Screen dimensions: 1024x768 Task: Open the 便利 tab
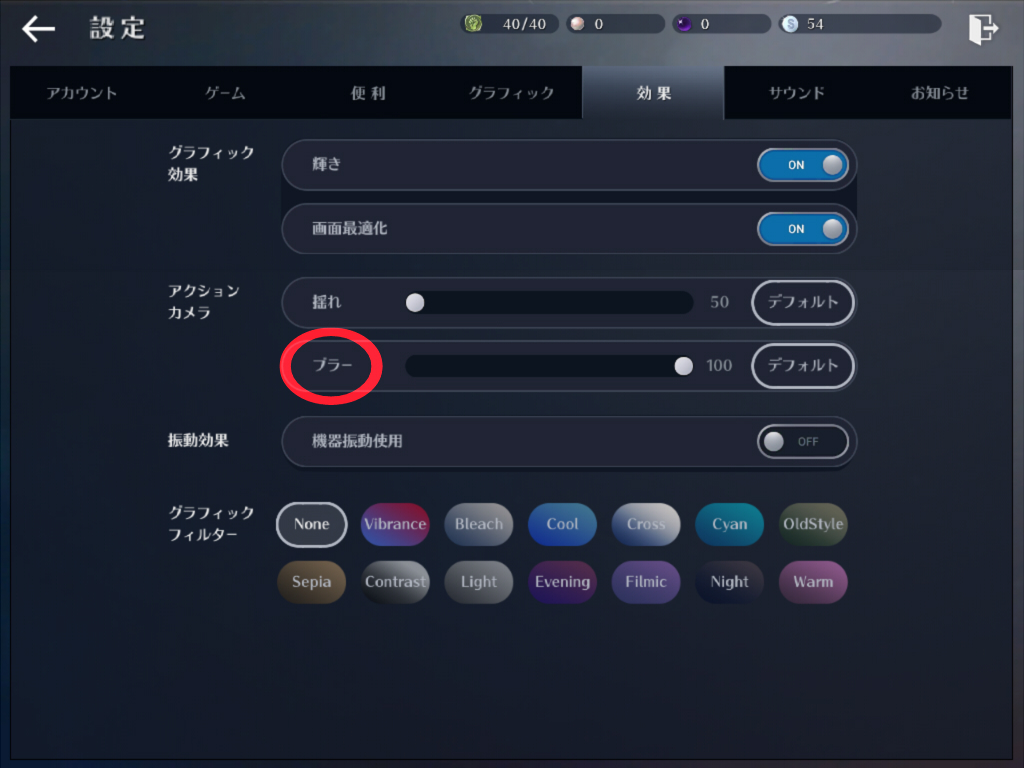pos(368,93)
